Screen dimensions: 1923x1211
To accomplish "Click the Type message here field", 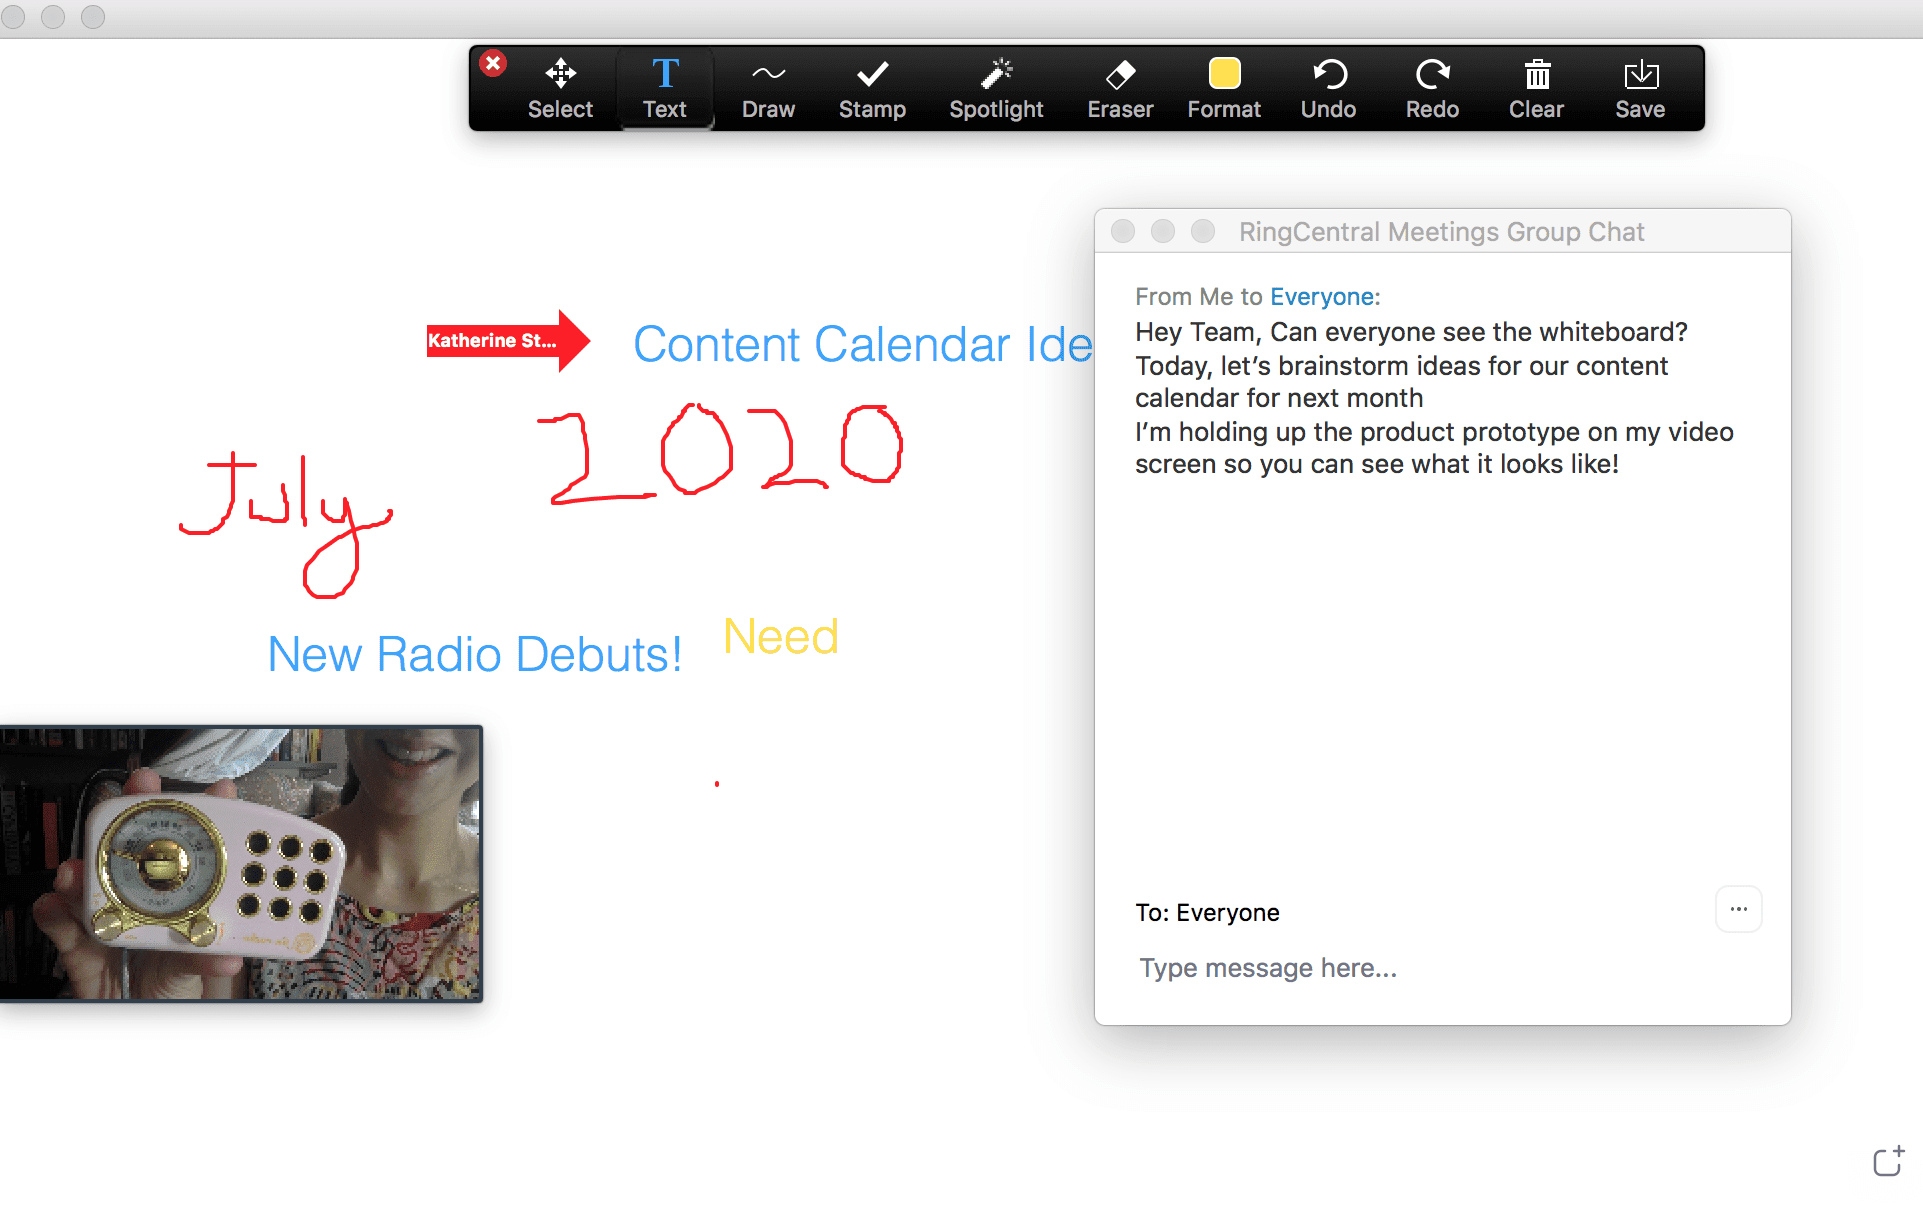I will 1440,968.
